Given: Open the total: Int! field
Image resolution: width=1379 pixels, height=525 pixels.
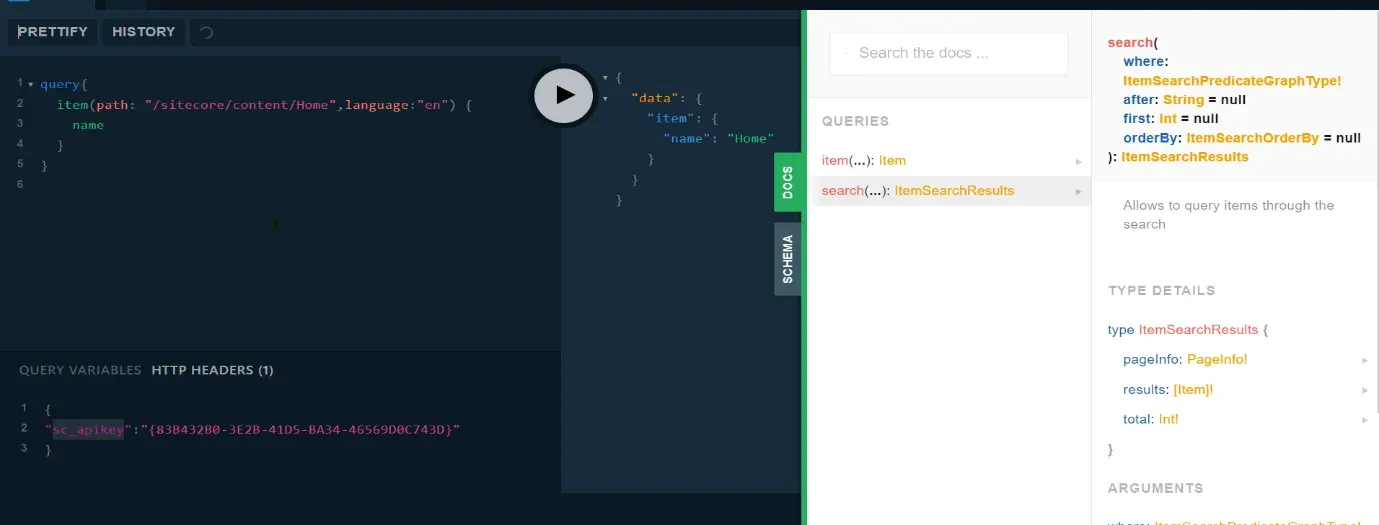Looking at the screenshot, I should click(1151, 419).
